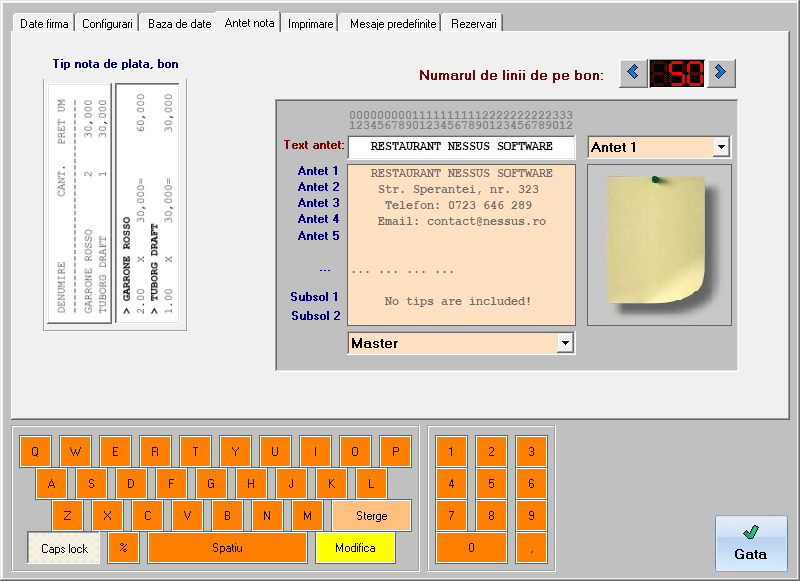Tap the M key on keyboard
The height and width of the screenshot is (581, 800).
click(308, 516)
